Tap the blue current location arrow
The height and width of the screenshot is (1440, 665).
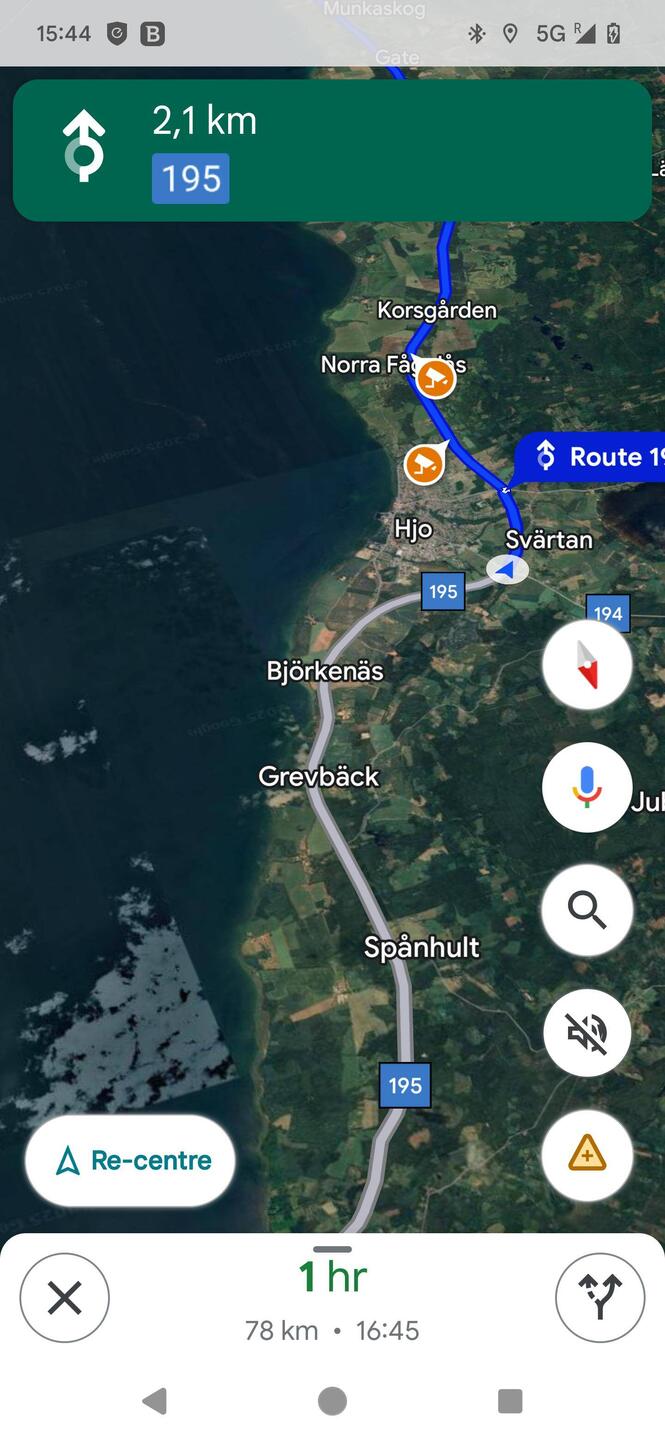[508, 569]
